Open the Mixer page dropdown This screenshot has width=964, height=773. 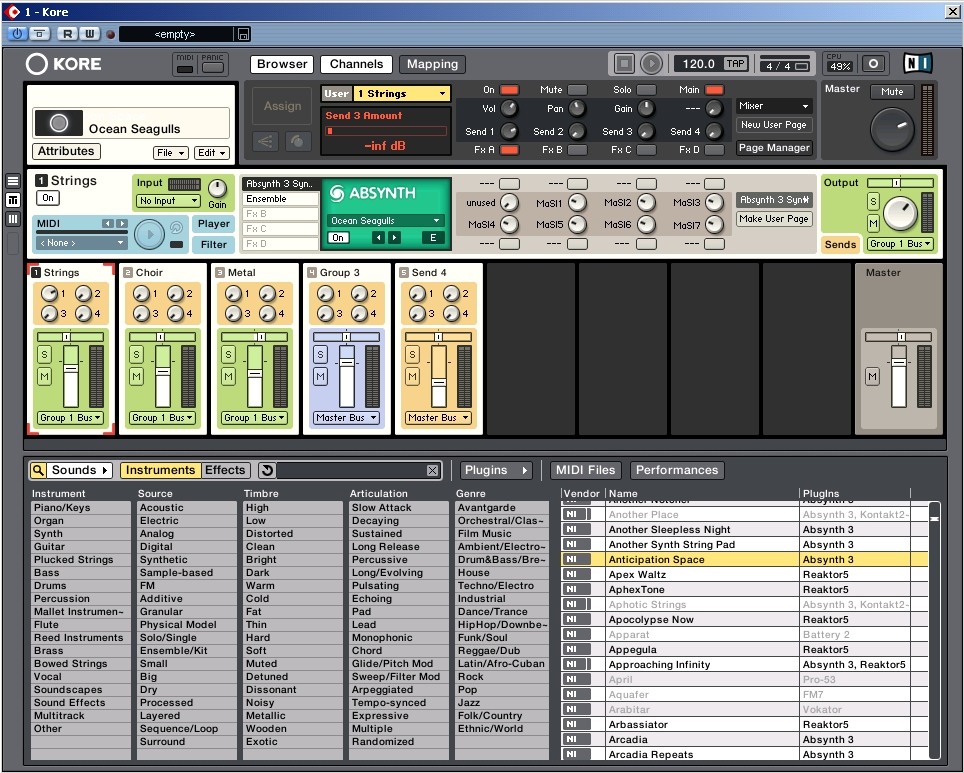774,106
